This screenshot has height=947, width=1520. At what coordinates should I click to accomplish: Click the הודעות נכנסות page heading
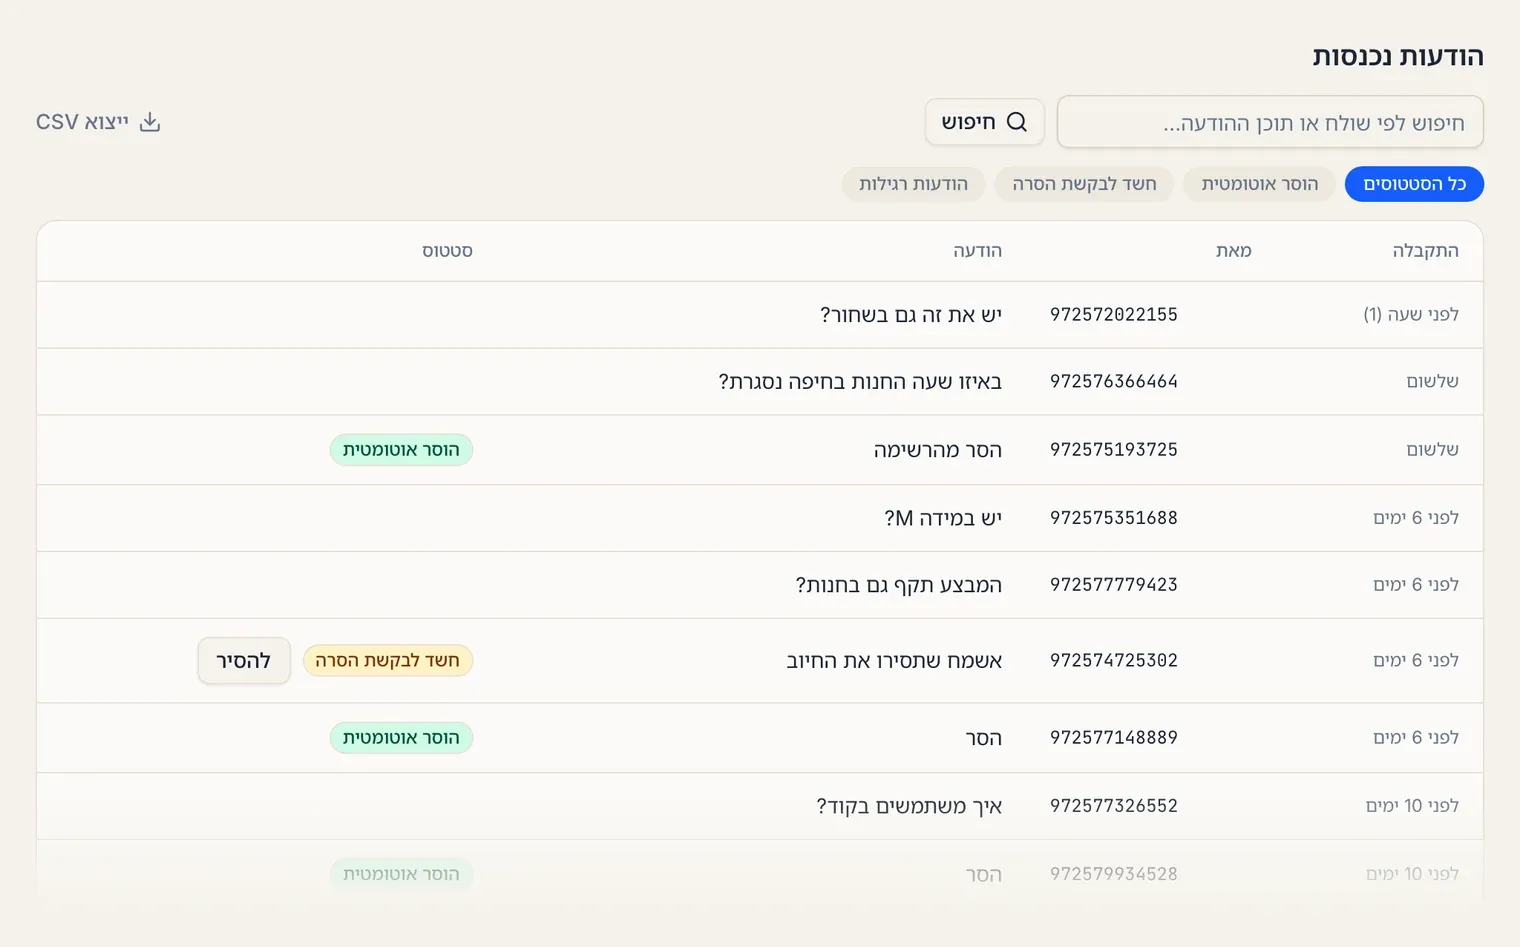tap(1398, 56)
